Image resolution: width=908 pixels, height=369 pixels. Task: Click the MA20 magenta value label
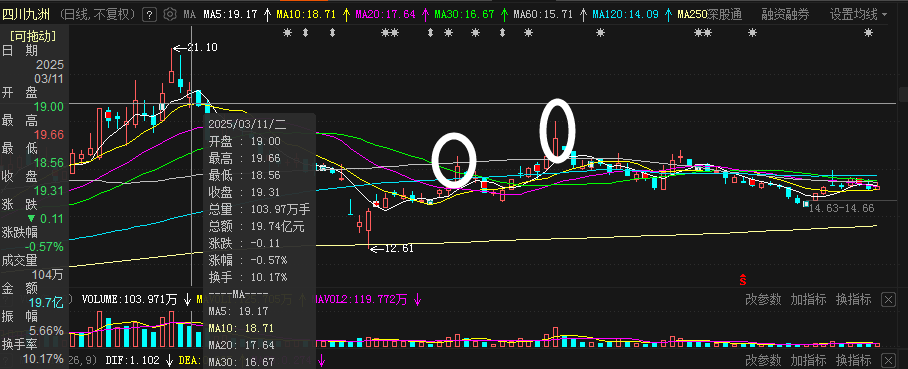coord(385,14)
